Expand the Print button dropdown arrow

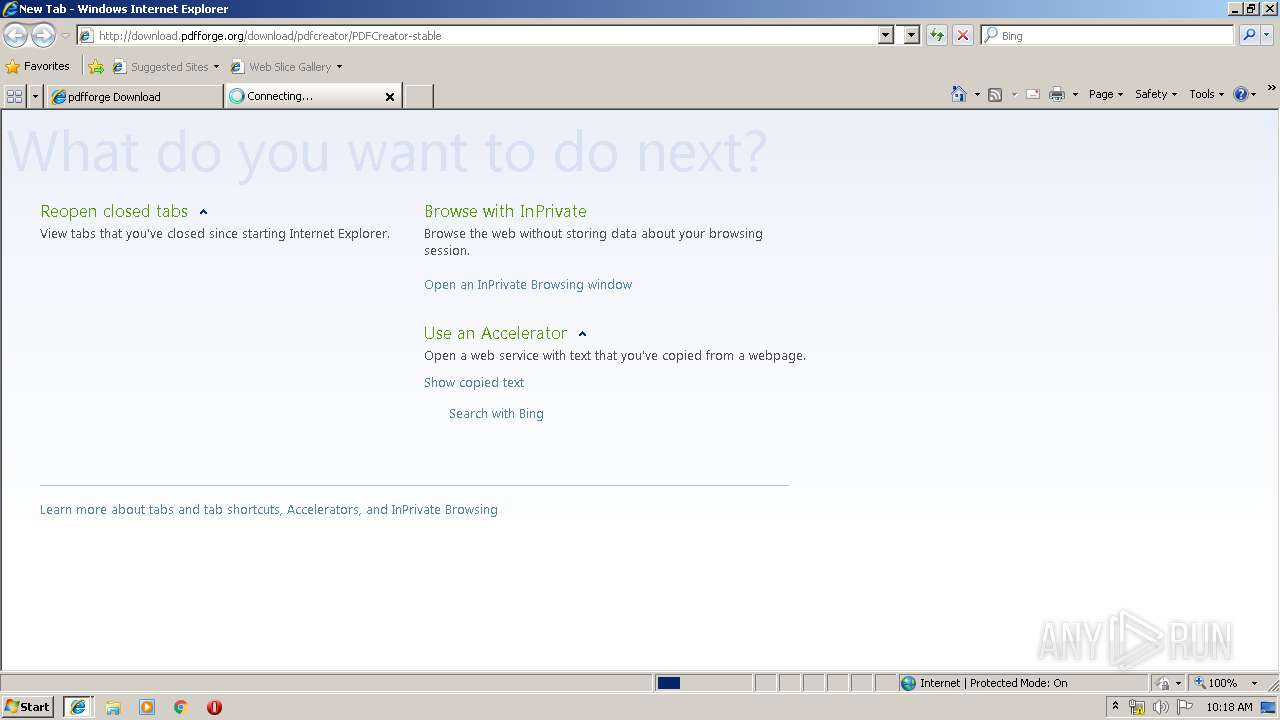pos(1075,94)
